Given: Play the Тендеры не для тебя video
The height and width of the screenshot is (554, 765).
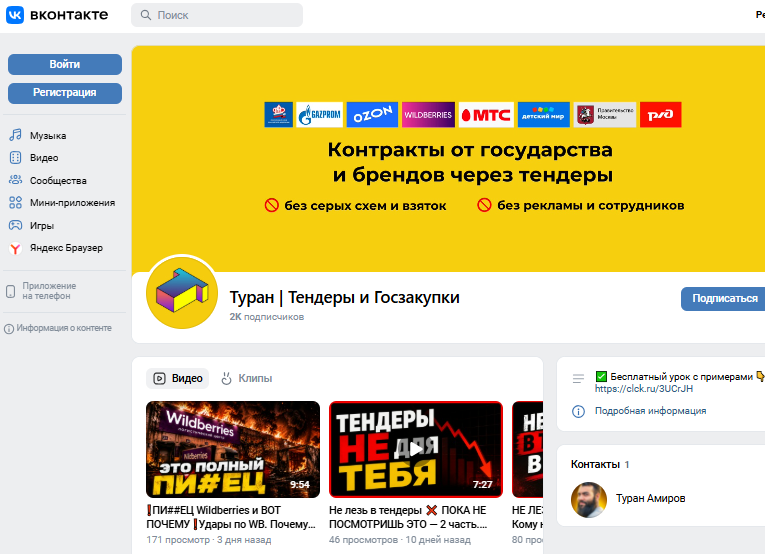Looking at the screenshot, I should coord(416,449).
